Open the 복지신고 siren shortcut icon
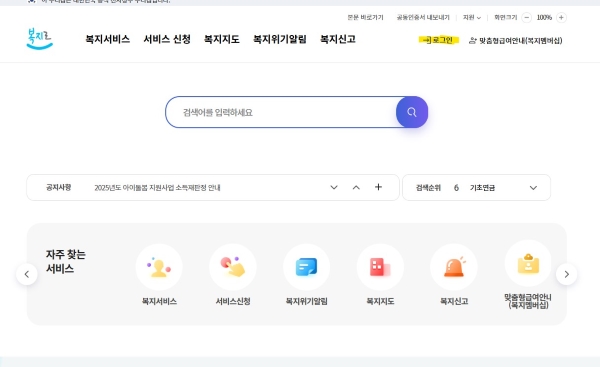Image resolution: width=600 pixels, height=367 pixels. click(454, 267)
